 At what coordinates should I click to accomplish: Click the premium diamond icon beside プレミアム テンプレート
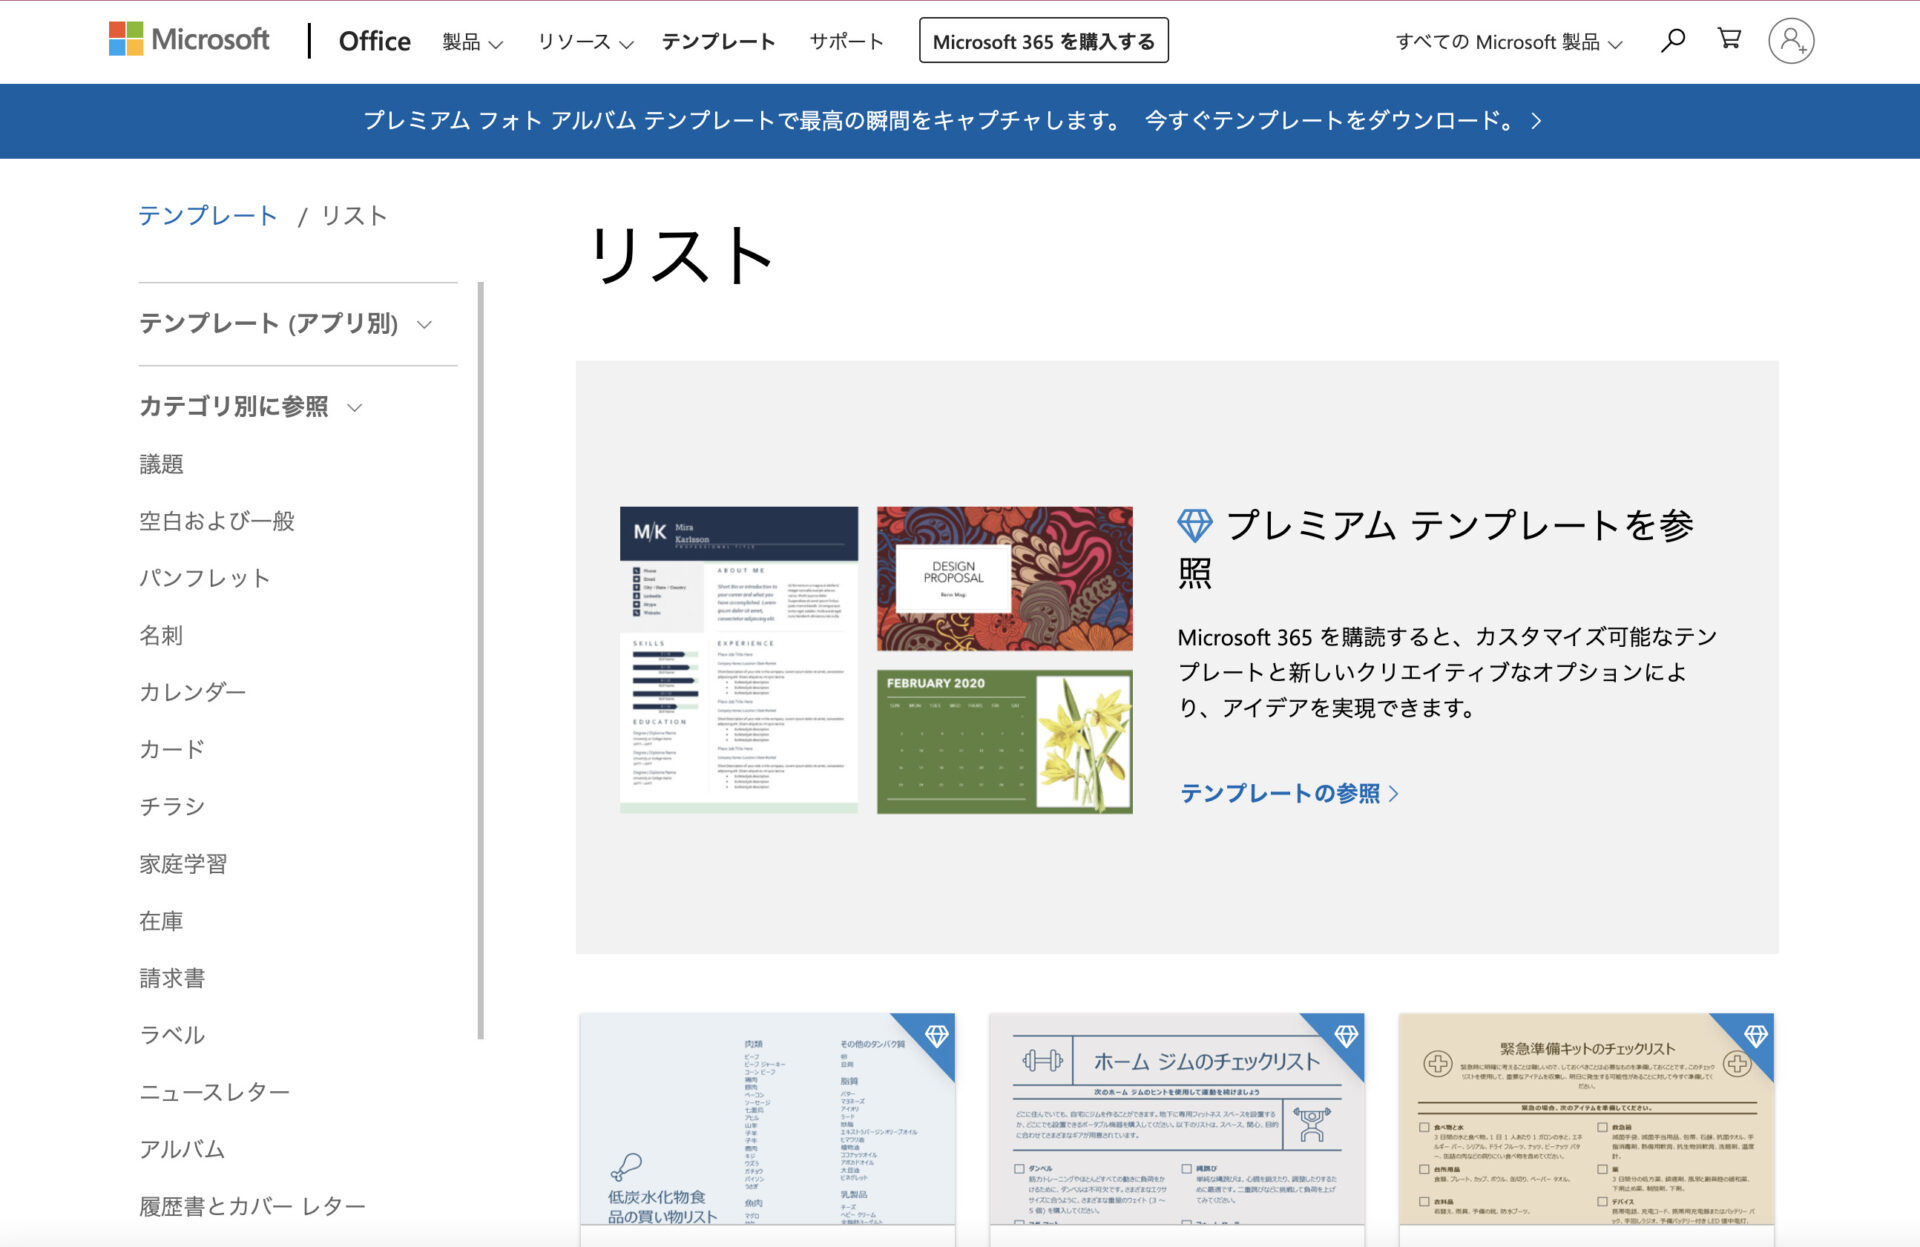pos(1196,523)
